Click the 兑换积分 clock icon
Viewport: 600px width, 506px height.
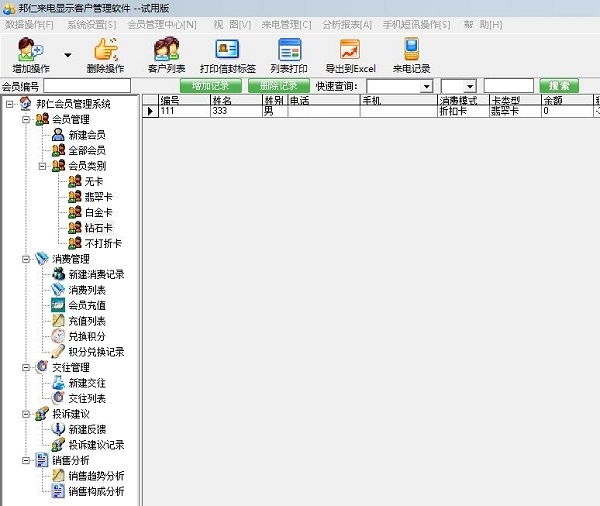pos(58,336)
